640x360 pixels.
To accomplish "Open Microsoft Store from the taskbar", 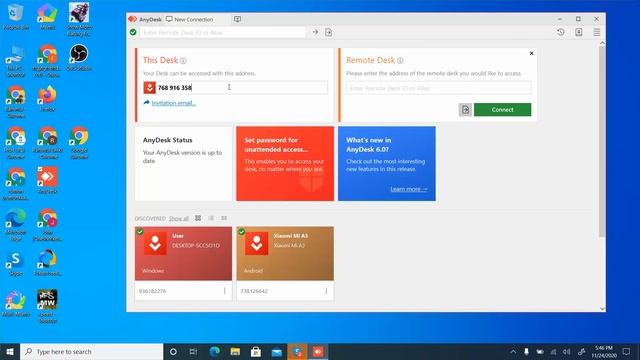I will (x=256, y=351).
